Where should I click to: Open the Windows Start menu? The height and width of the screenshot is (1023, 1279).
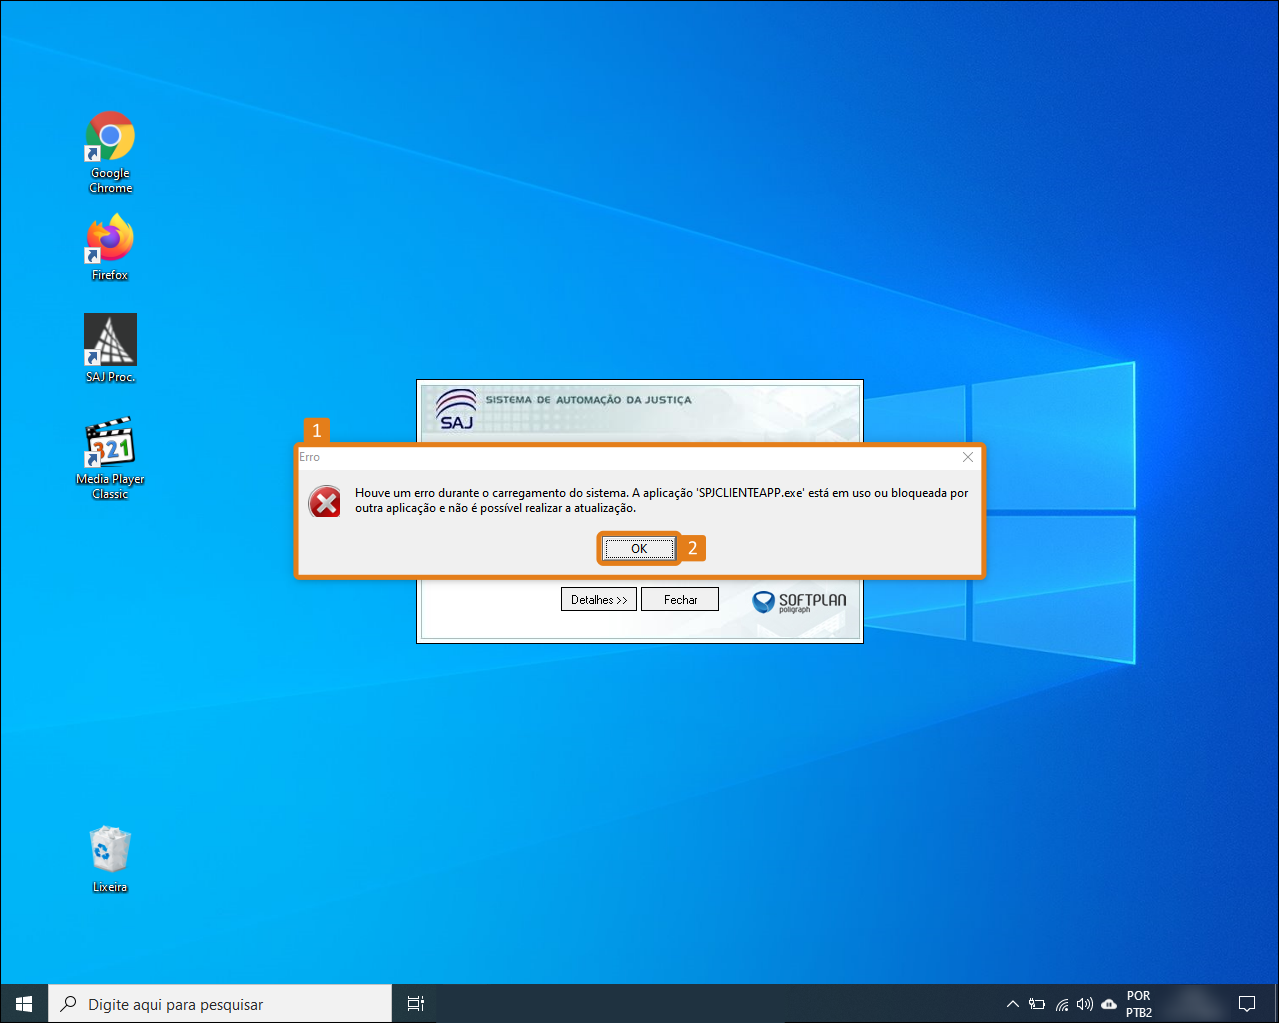point(24,1003)
